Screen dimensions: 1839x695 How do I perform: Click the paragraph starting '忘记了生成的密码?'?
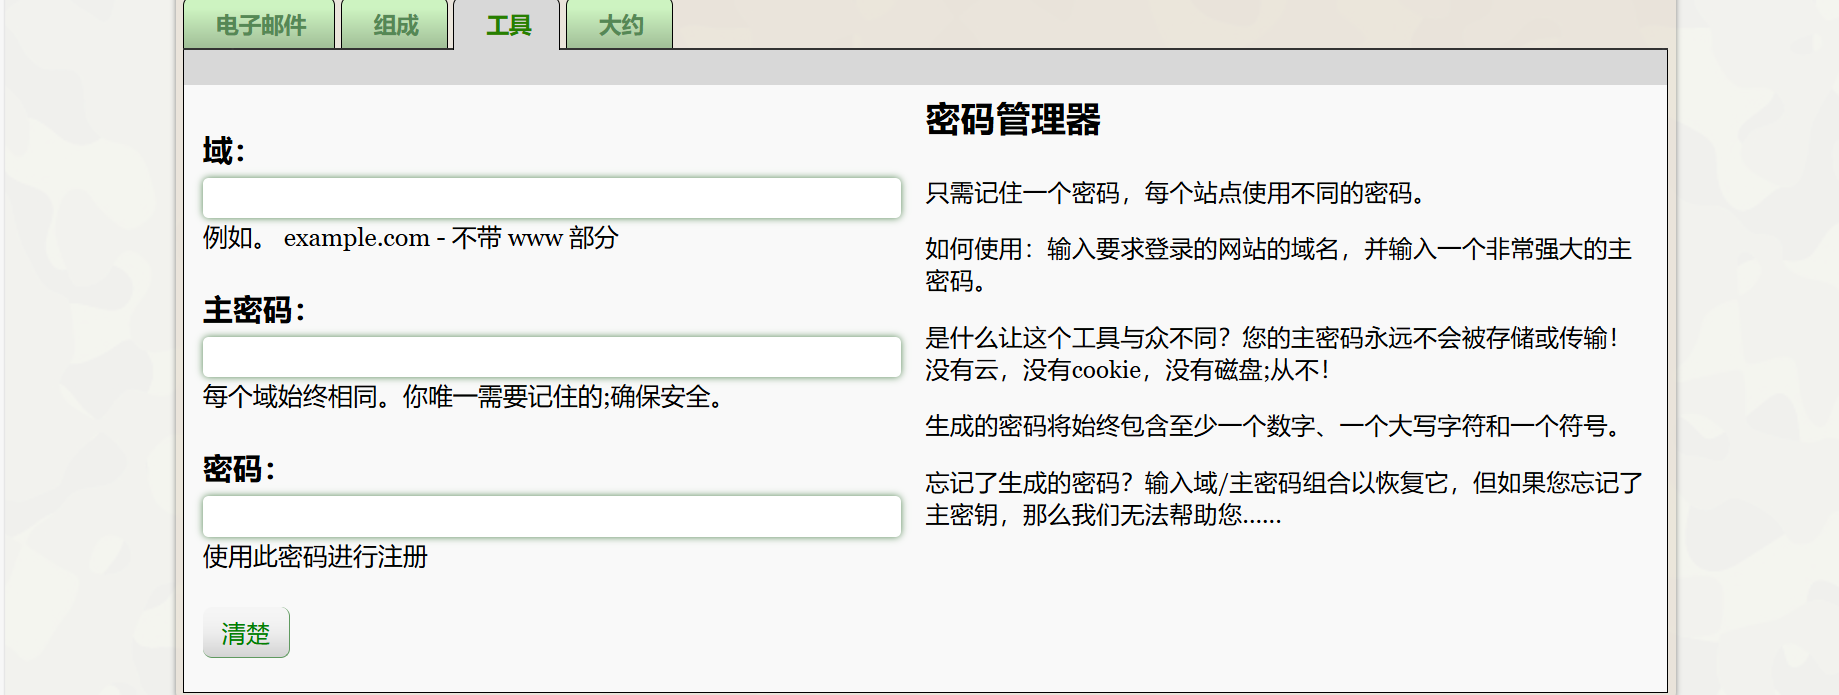click(1284, 499)
